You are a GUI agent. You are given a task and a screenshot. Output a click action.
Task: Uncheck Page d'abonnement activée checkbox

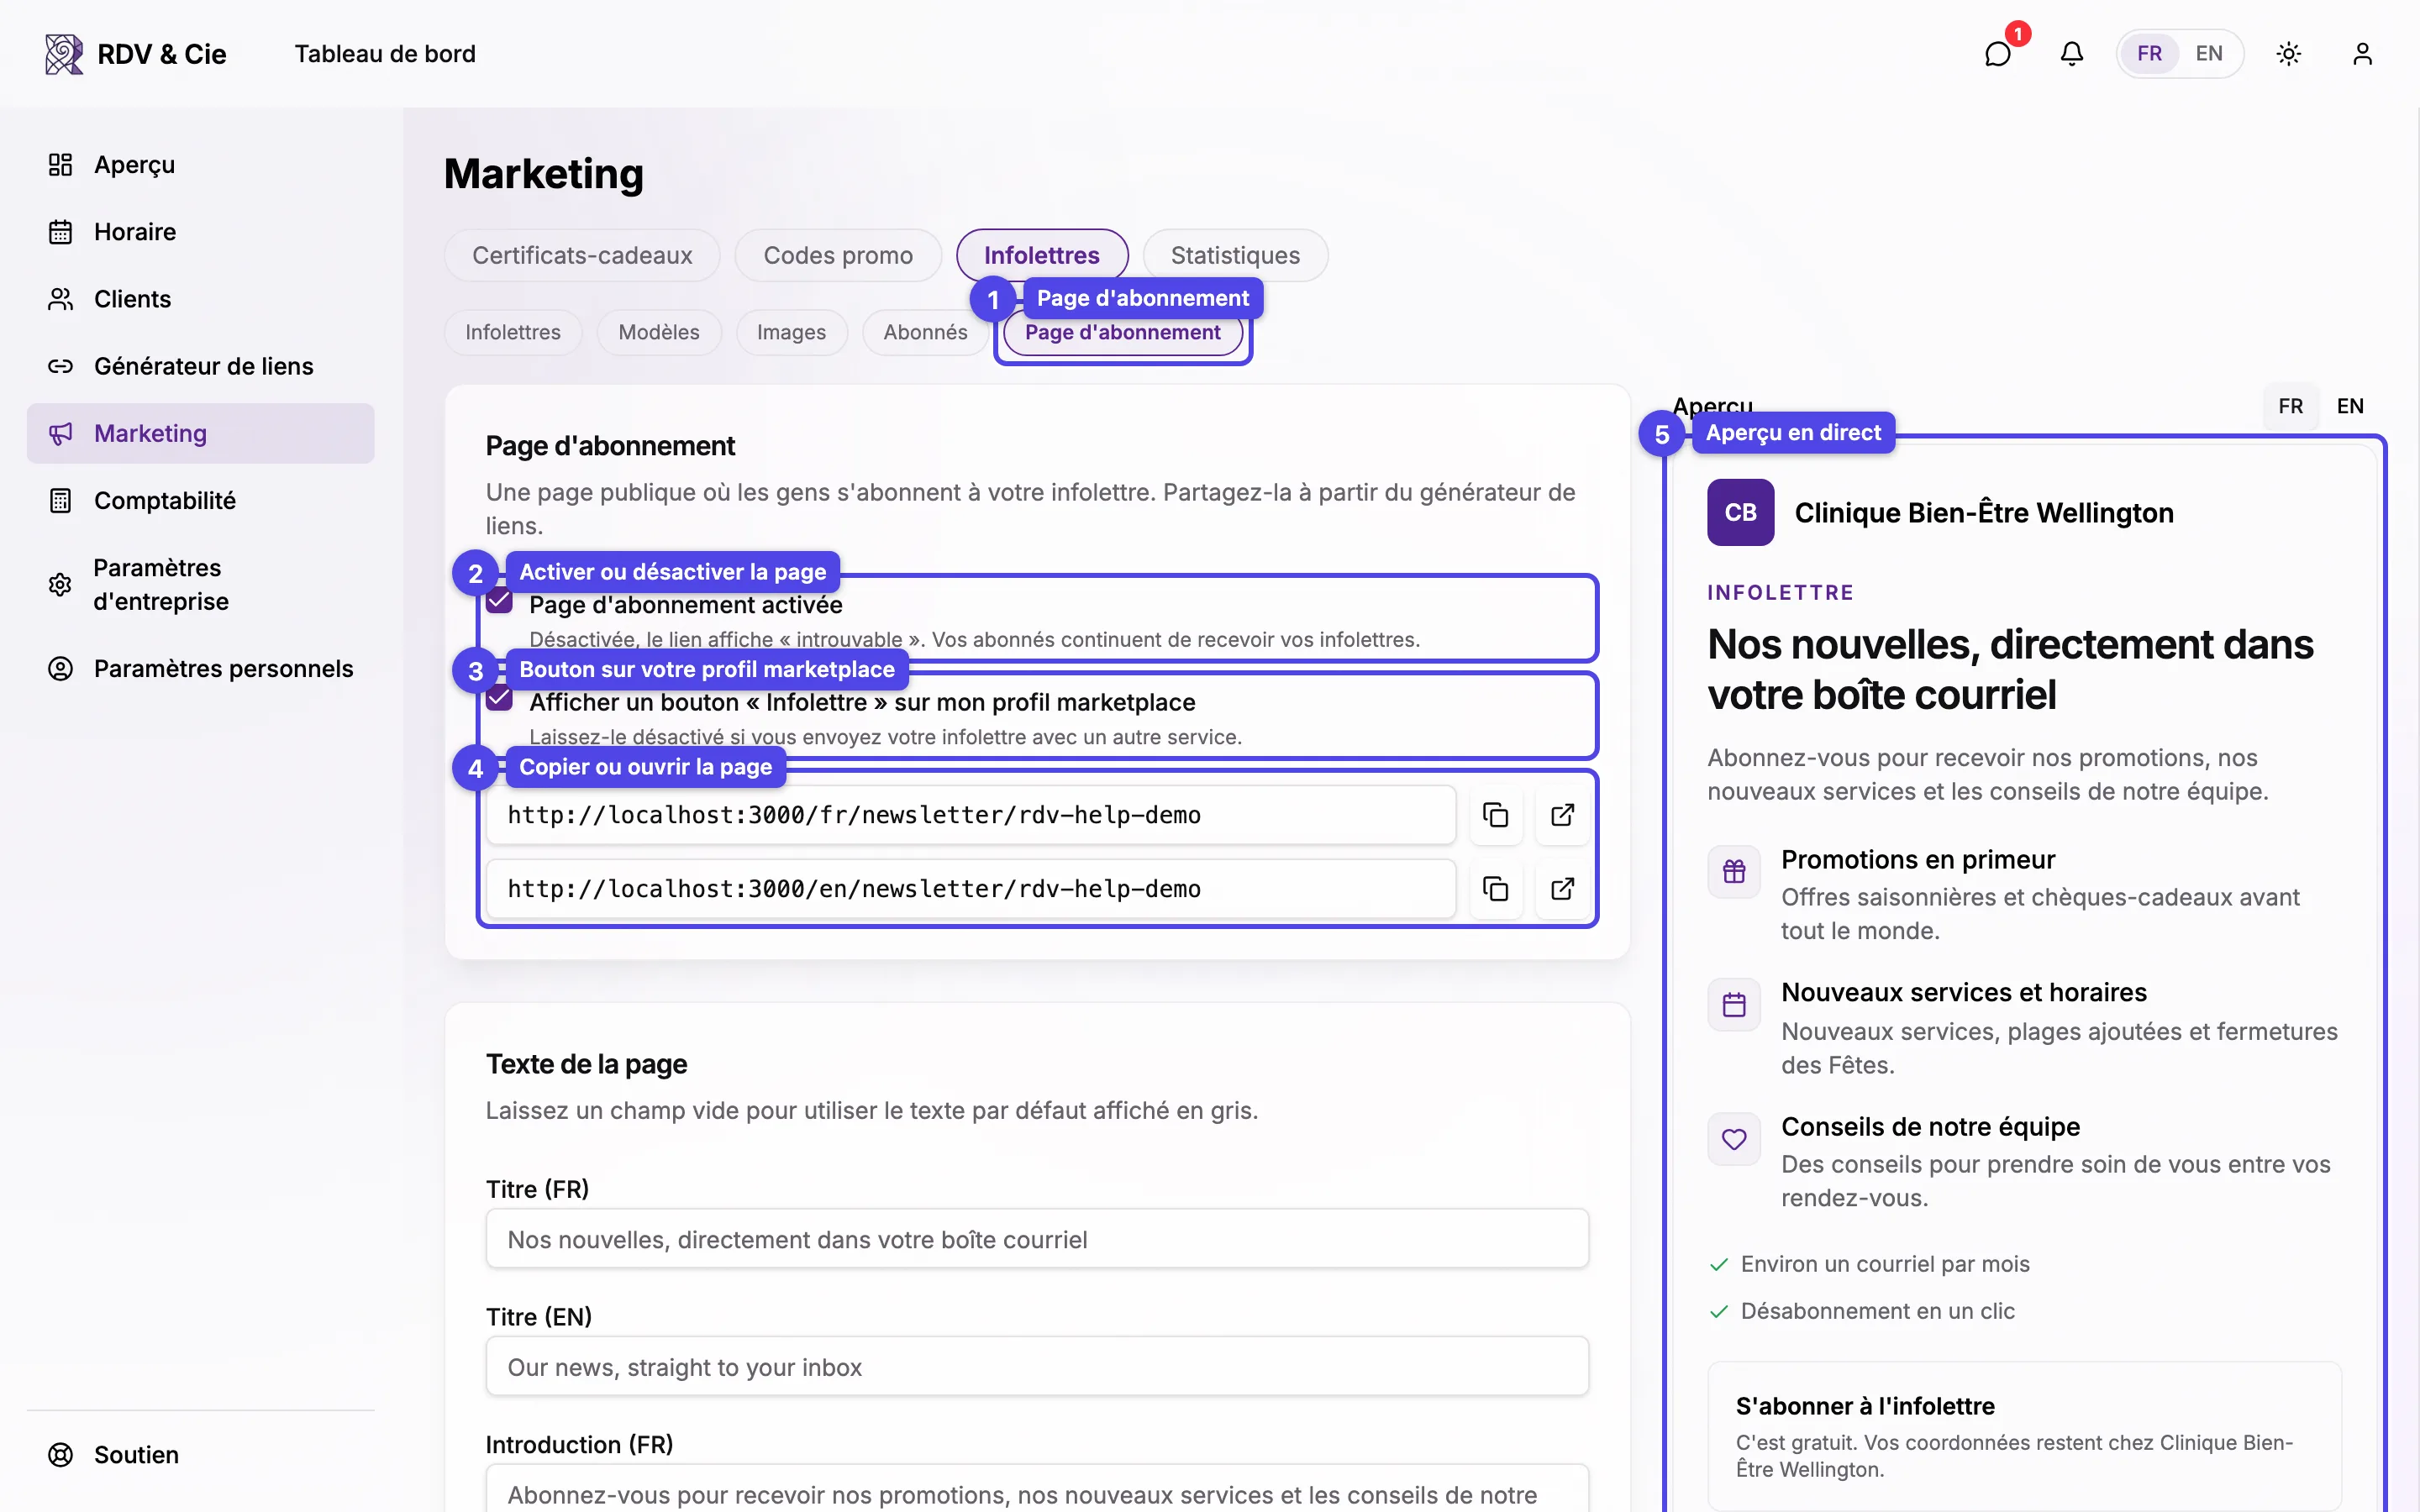tap(499, 601)
